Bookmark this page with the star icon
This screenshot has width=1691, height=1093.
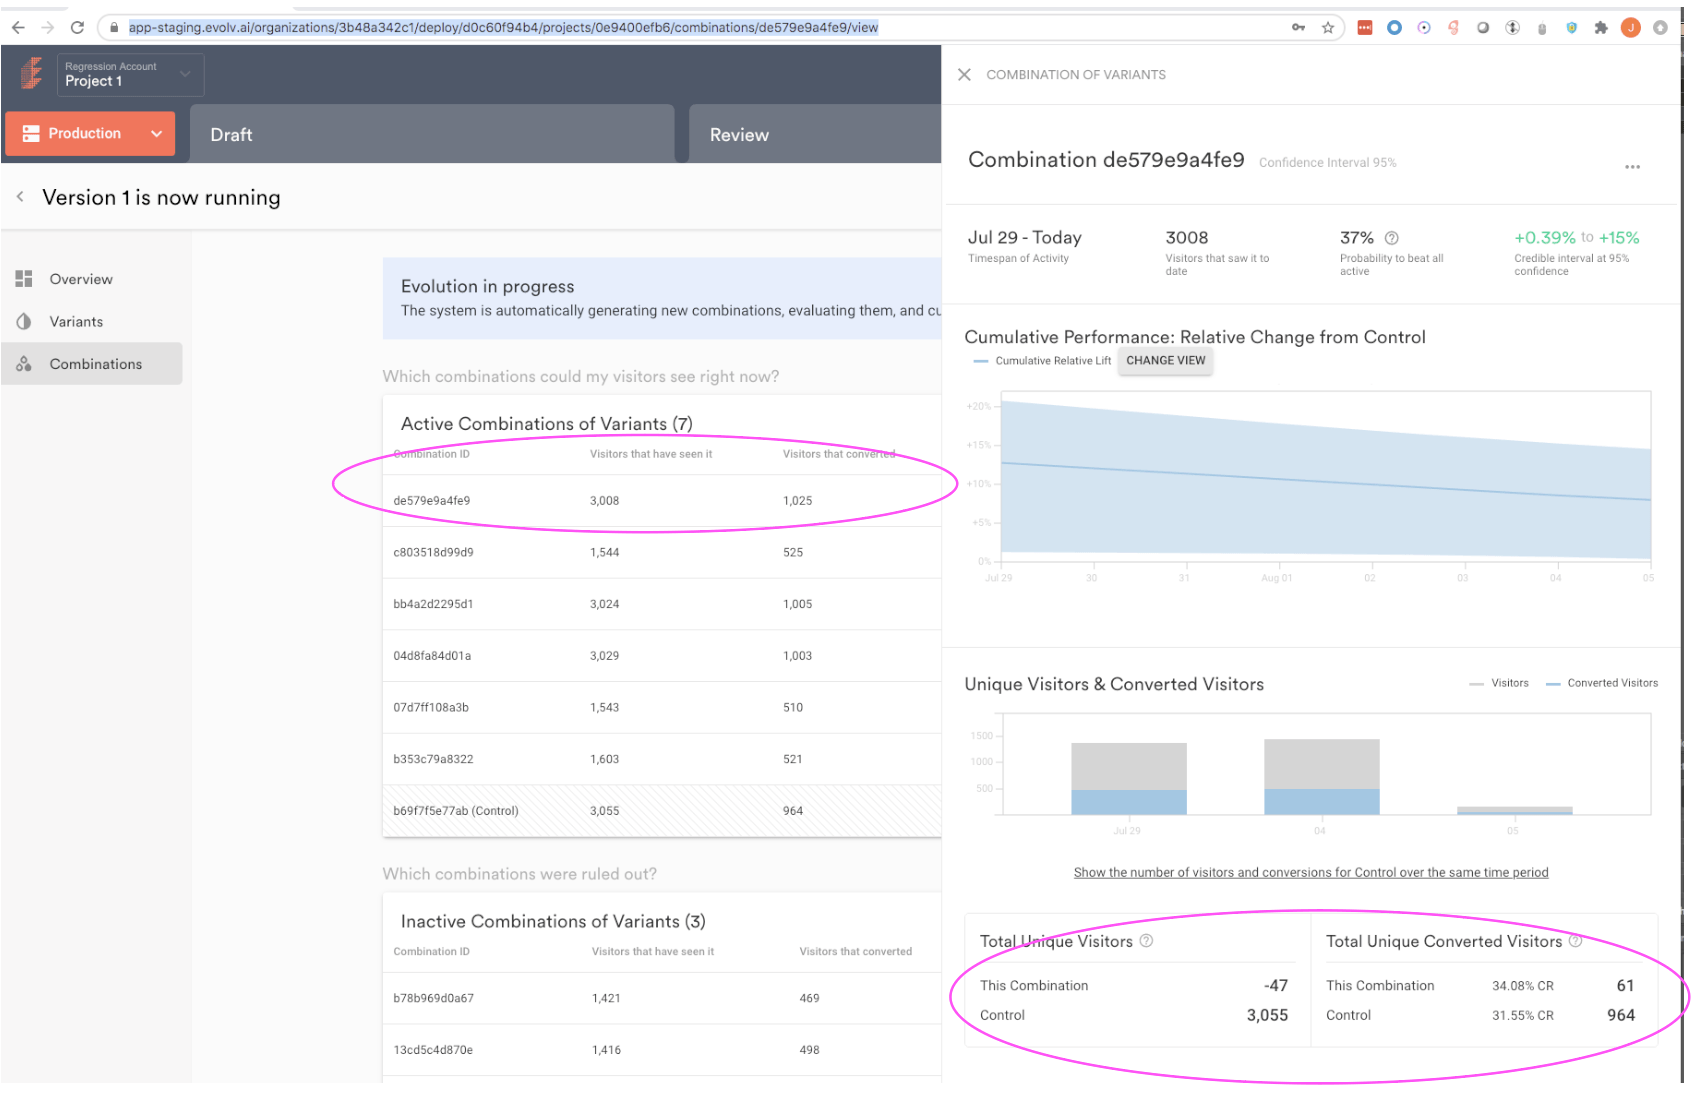pos(1328,28)
